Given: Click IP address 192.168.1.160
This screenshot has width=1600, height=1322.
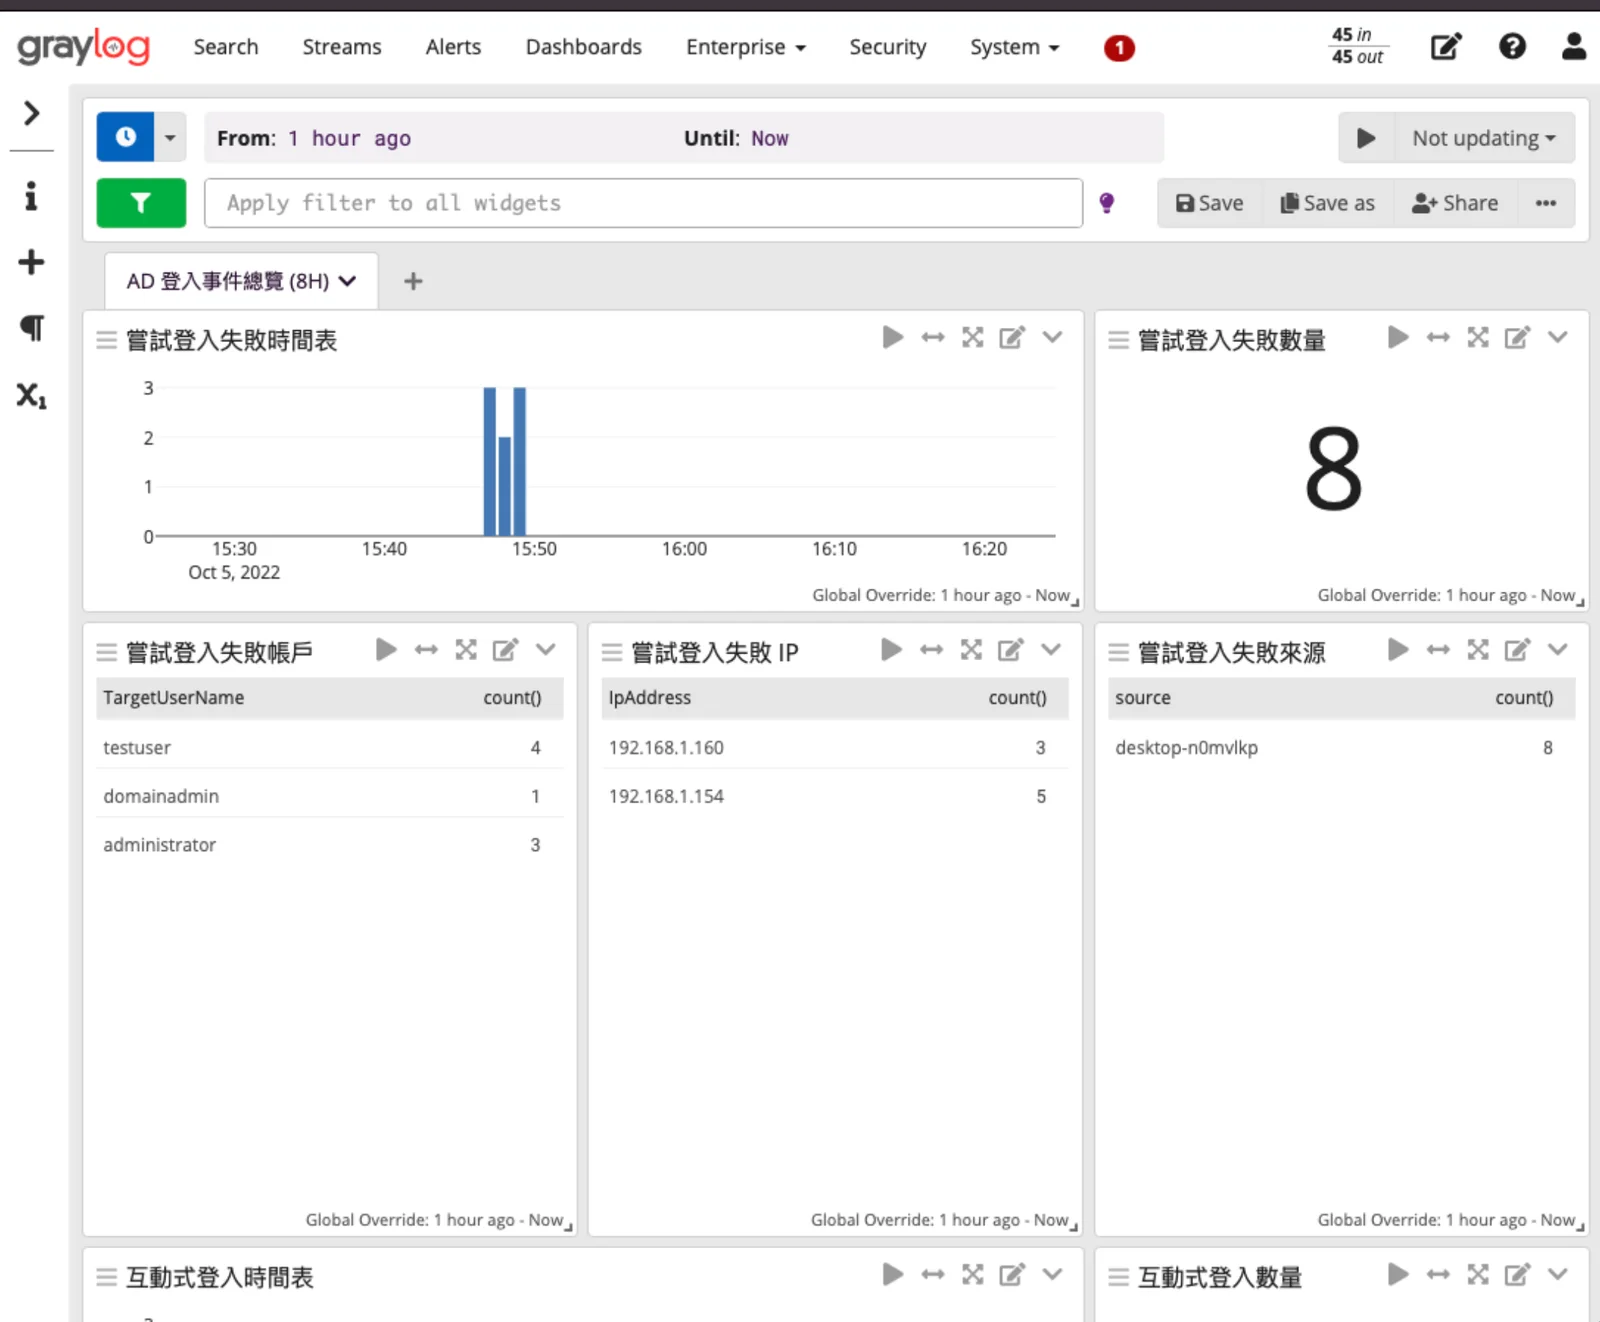Looking at the screenshot, I should tap(666, 748).
